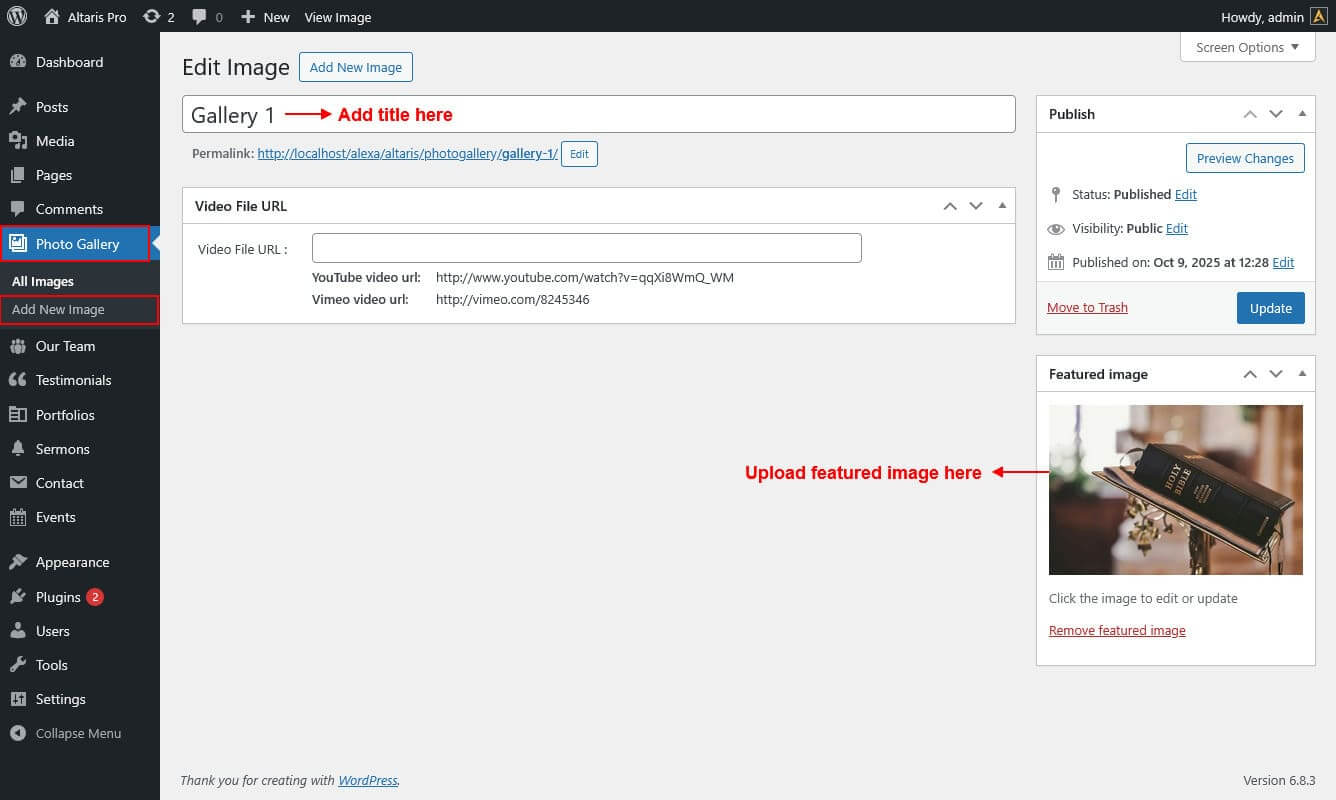The height and width of the screenshot is (800, 1336).
Task: Open the Plugins menu
Action: pyautogui.click(x=58, y=597)
